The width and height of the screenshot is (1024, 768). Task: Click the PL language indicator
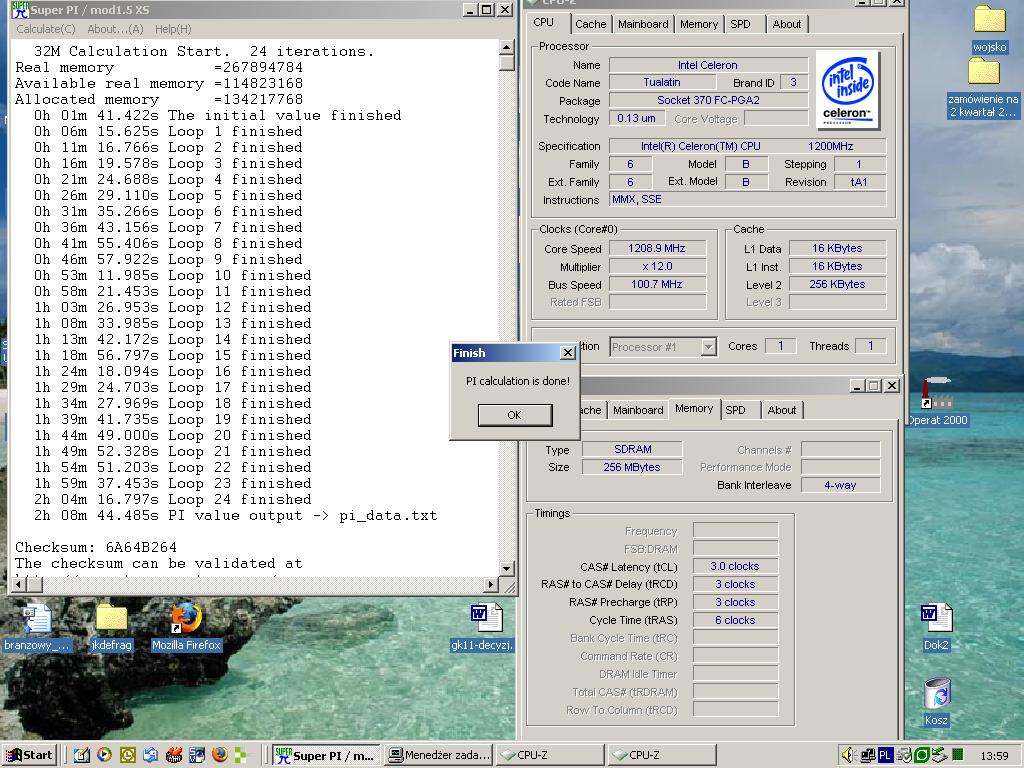[885, 756]
